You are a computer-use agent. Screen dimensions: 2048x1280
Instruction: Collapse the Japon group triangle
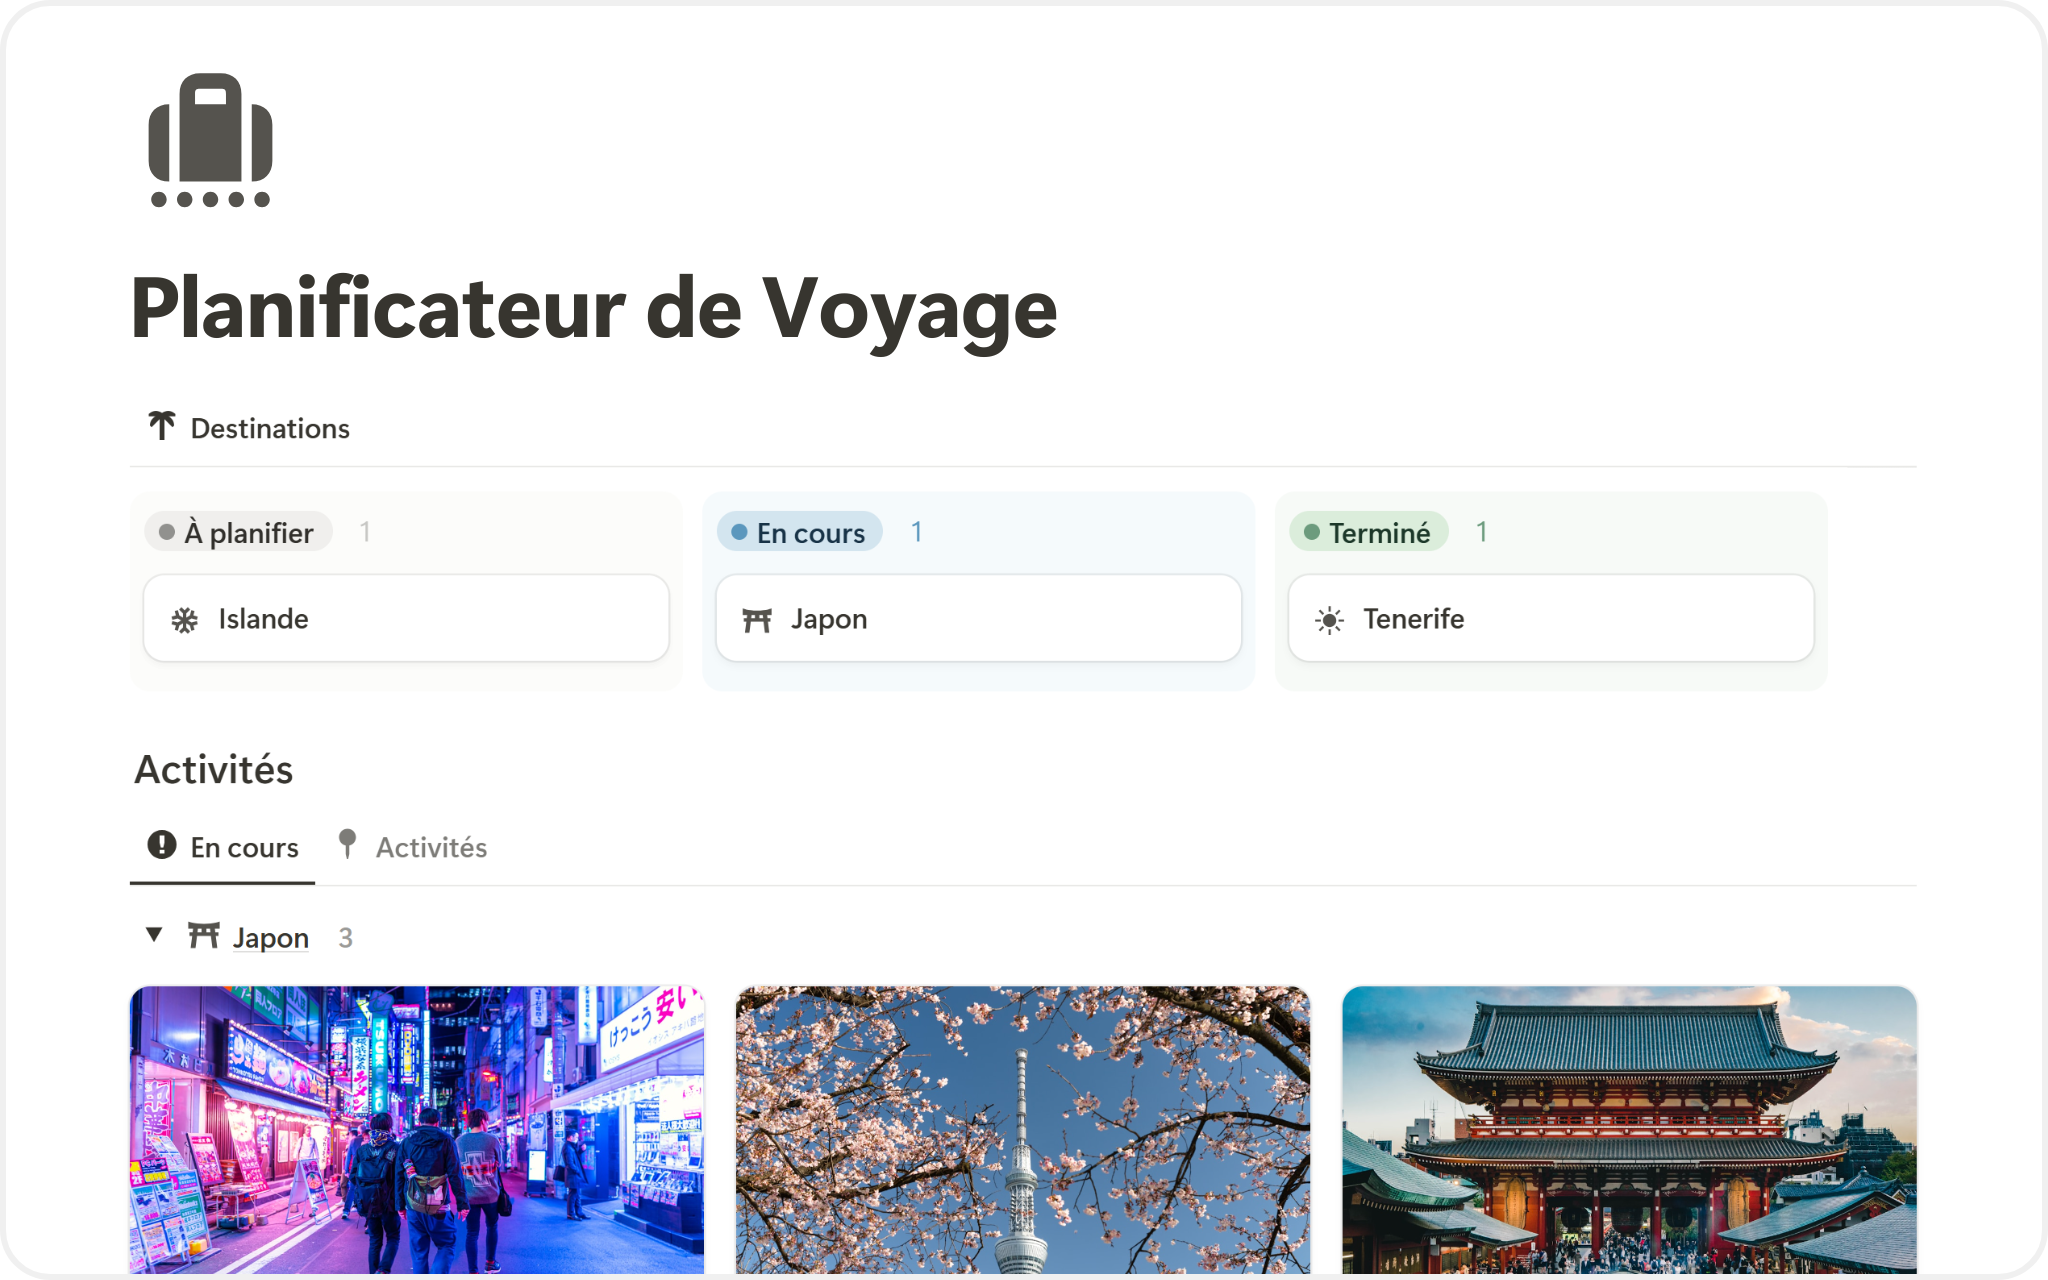[154, 935]
